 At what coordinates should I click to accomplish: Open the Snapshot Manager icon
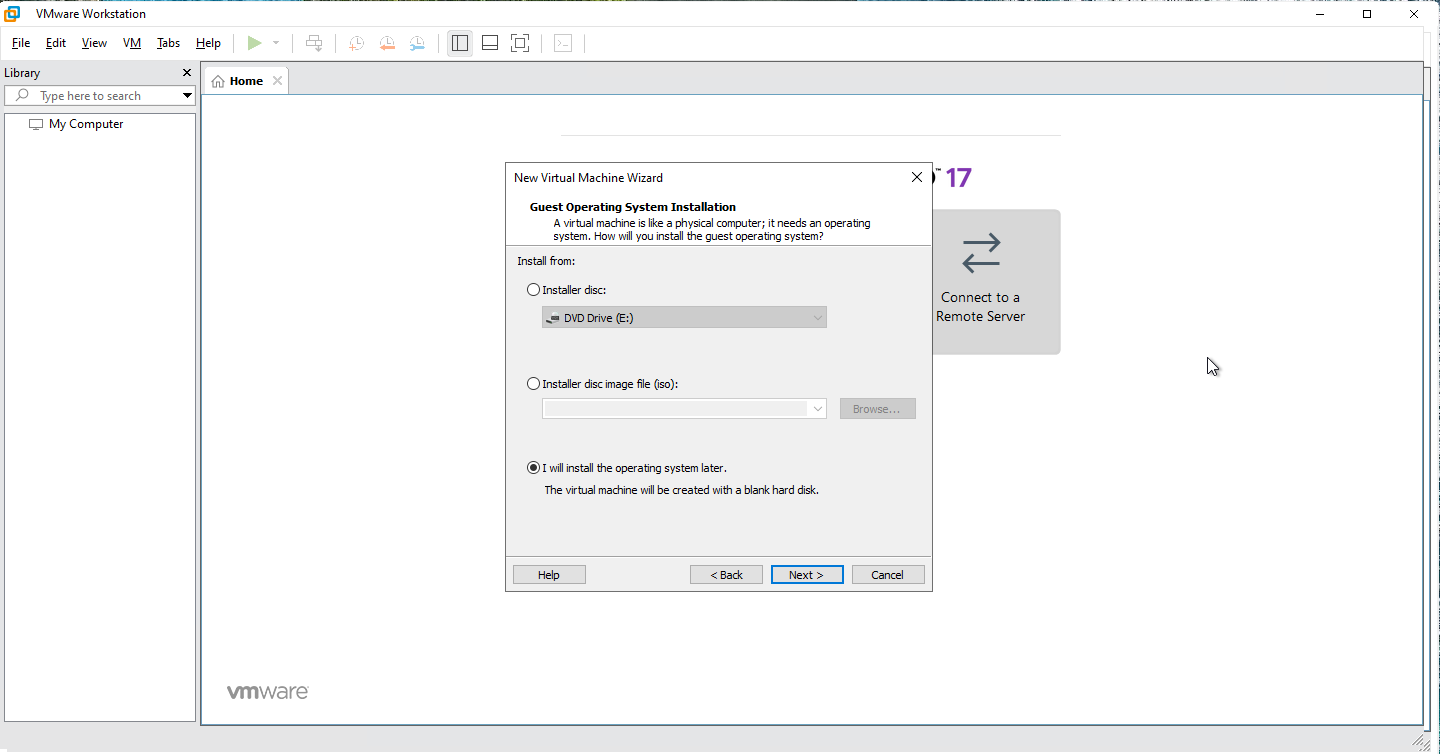tap(417, 43)
